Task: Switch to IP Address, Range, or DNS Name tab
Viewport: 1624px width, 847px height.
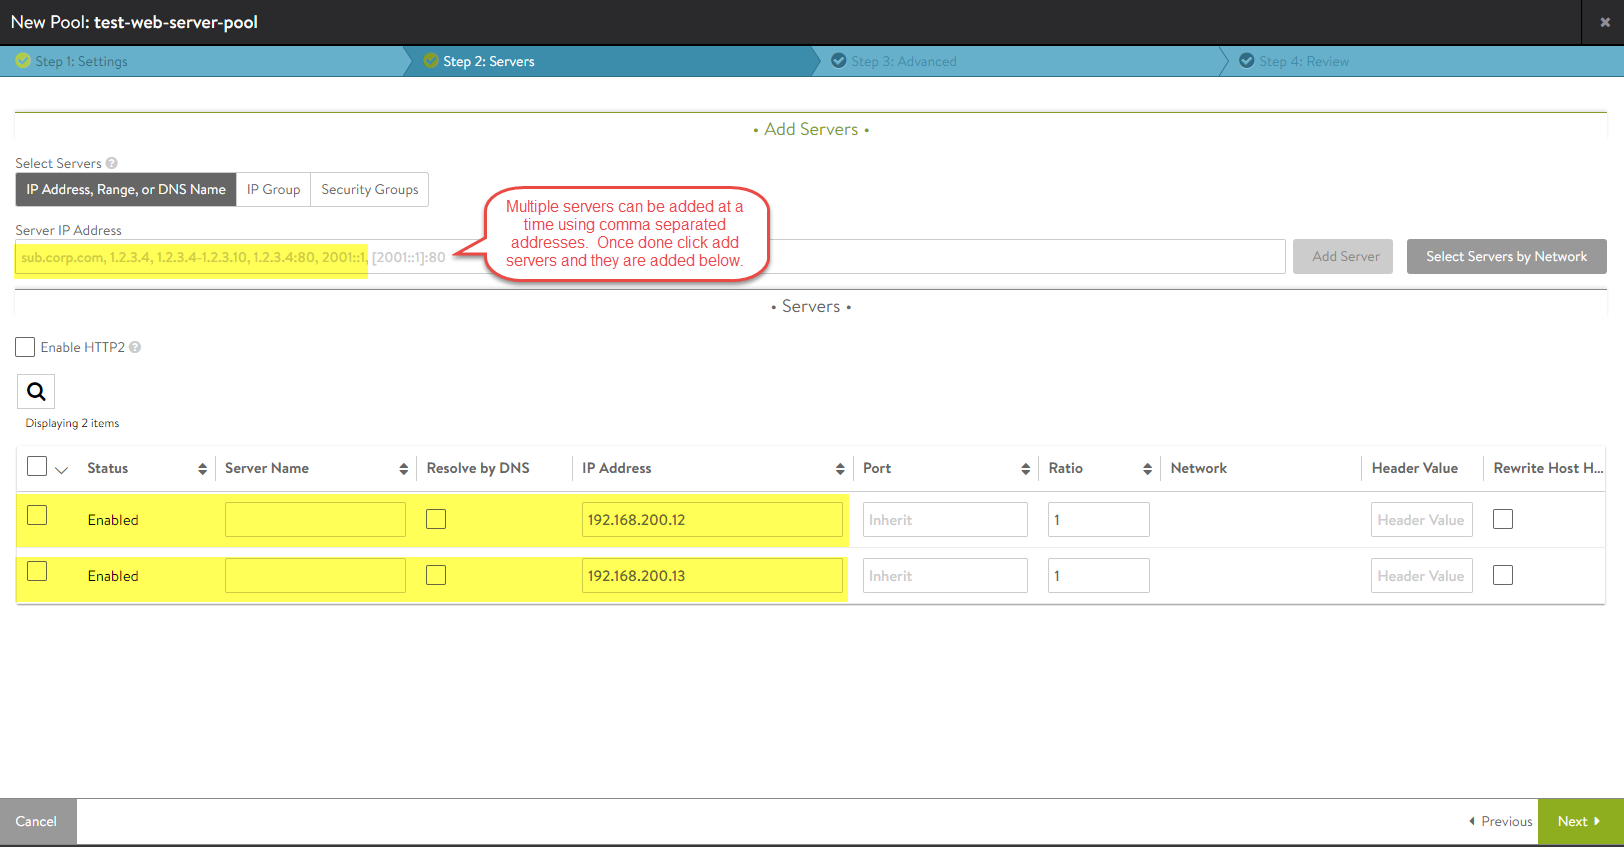Action: [x=126, y=189]
